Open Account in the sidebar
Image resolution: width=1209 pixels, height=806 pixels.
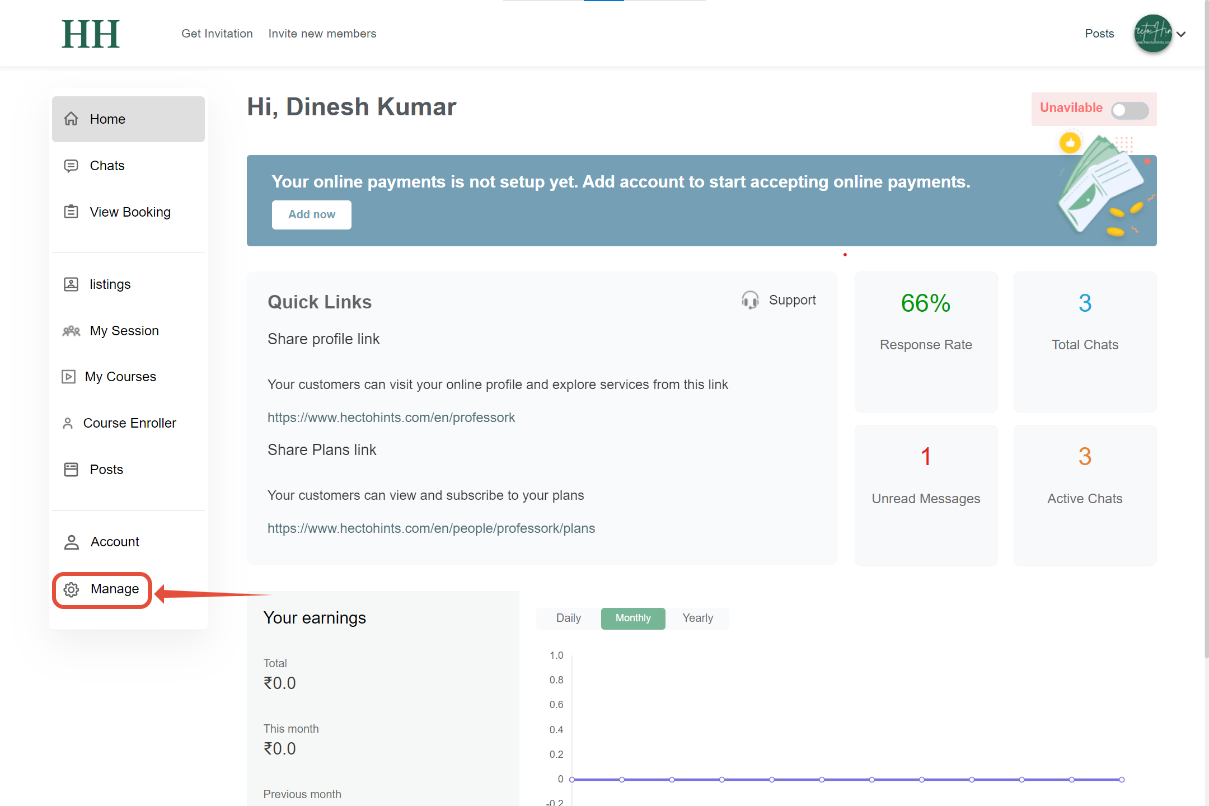click(x=128, y=542)
